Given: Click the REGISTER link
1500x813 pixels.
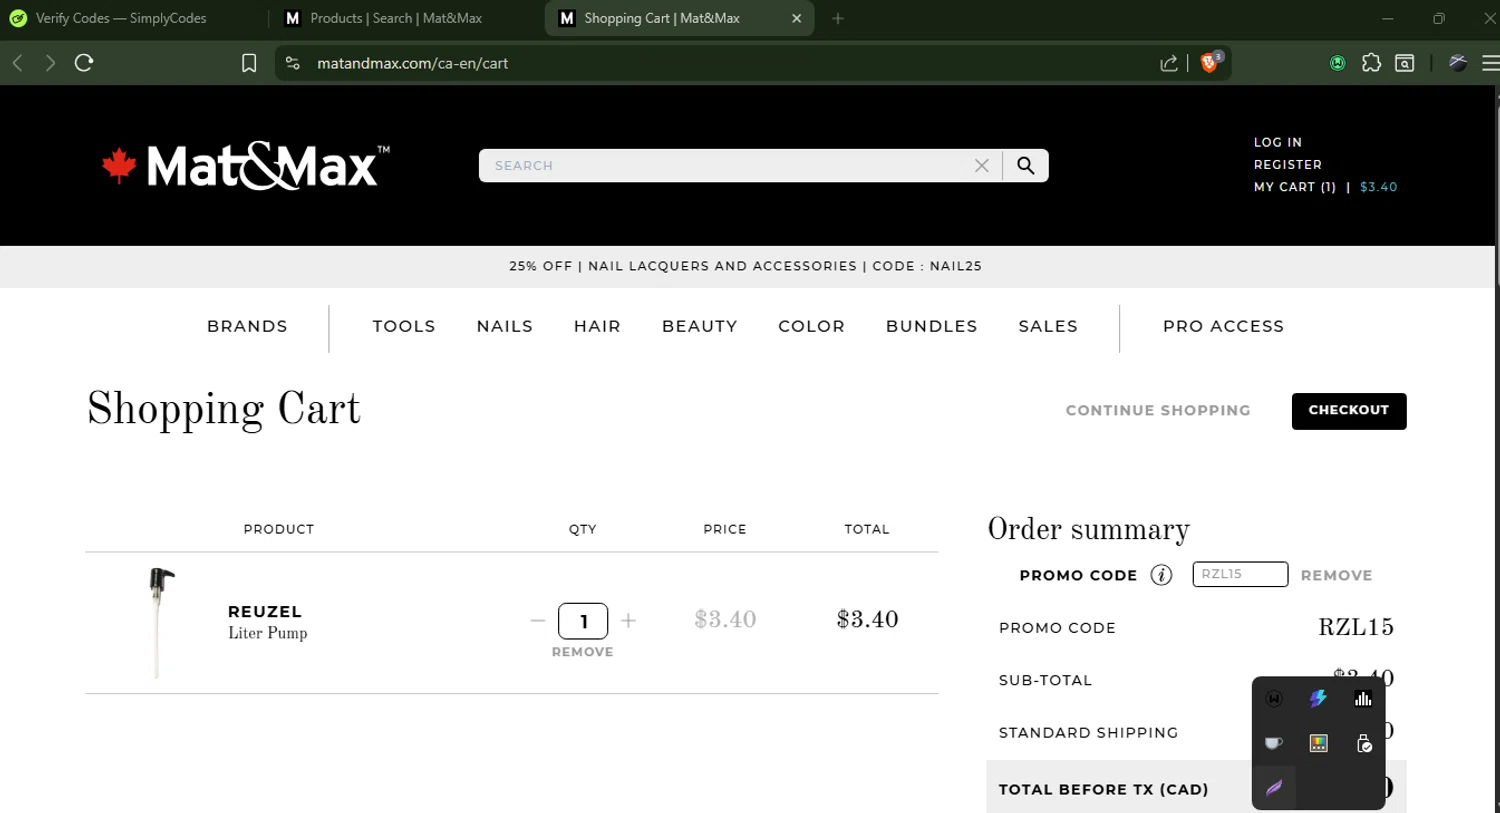Looking at the screenshot, I should pyautogui.click(x=1288, y=164).
